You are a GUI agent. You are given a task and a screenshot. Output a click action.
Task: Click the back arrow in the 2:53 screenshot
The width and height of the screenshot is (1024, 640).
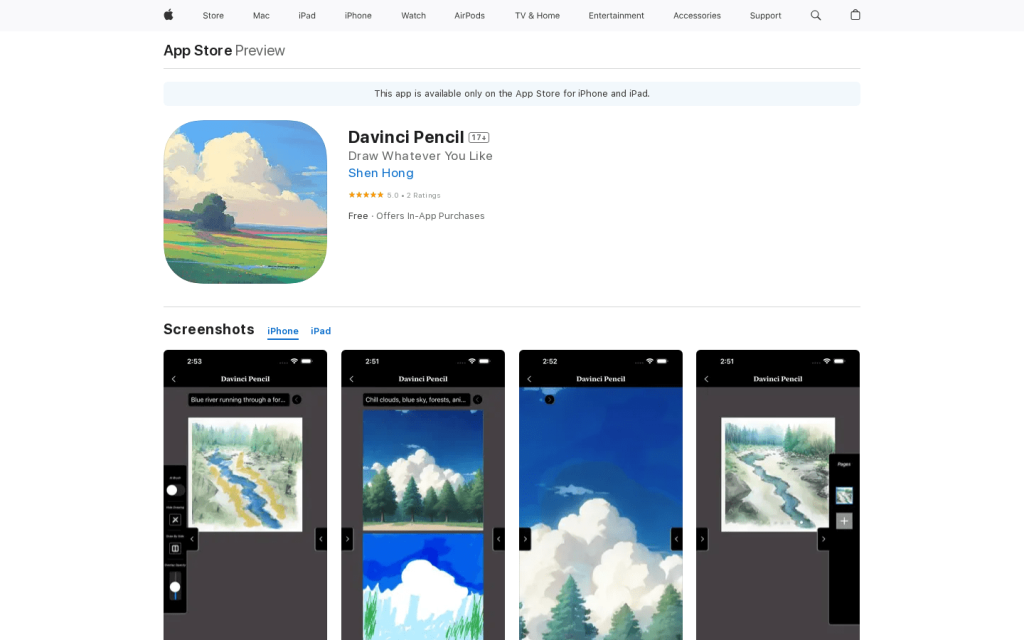pos(174,379)
